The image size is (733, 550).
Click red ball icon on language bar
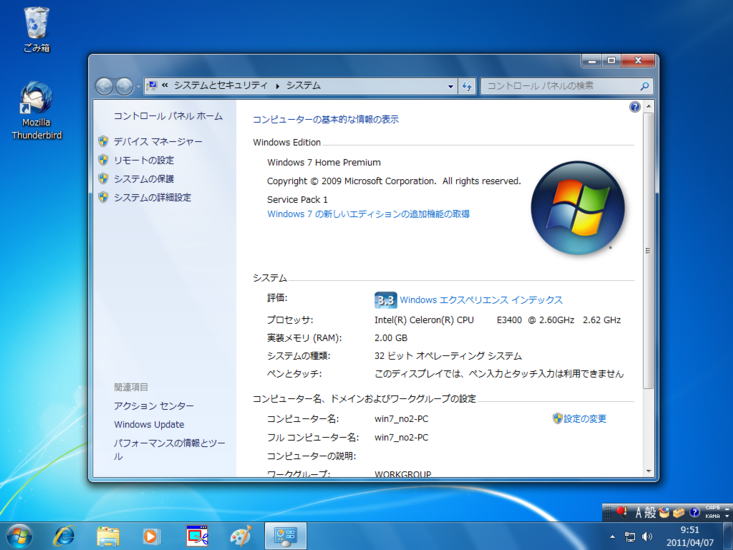point(621,512)
